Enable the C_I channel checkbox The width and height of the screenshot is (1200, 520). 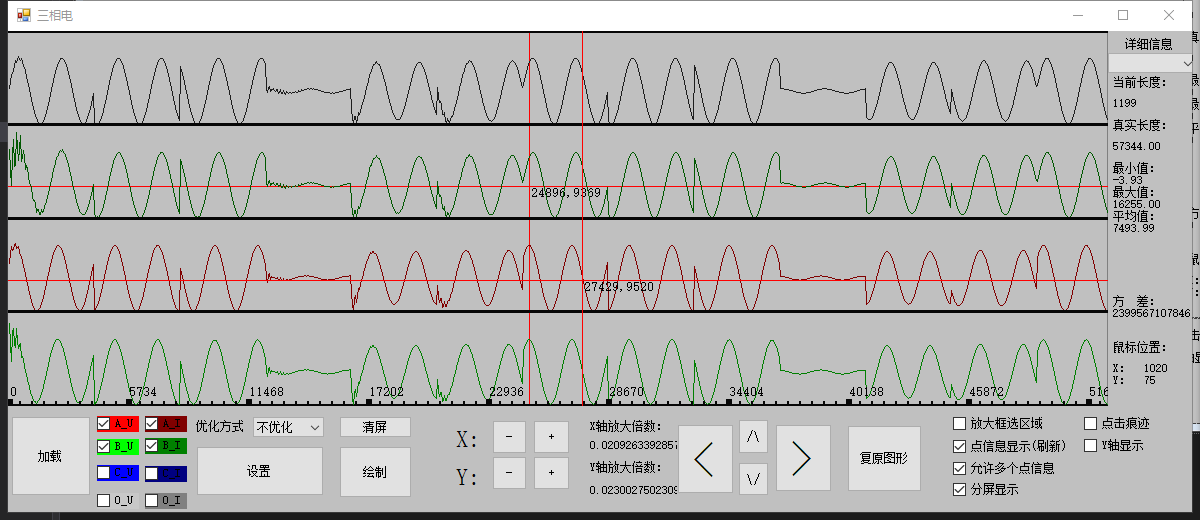click(152, 473)
